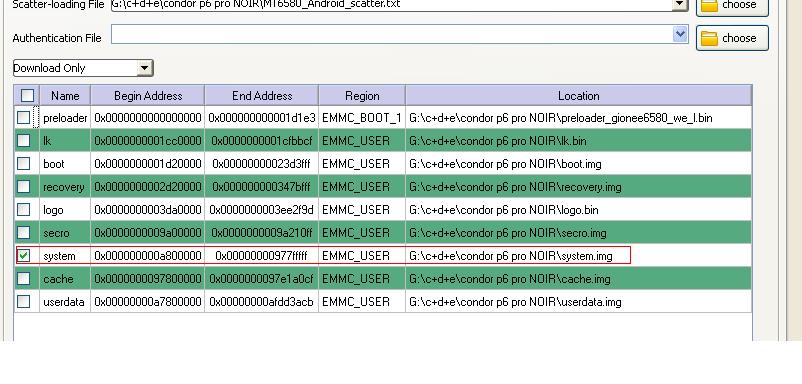Click end address 0x0000000001cfbbcf of lk
Image resolution: width=802 pixels, height=384 pixels.
point(262,140)
